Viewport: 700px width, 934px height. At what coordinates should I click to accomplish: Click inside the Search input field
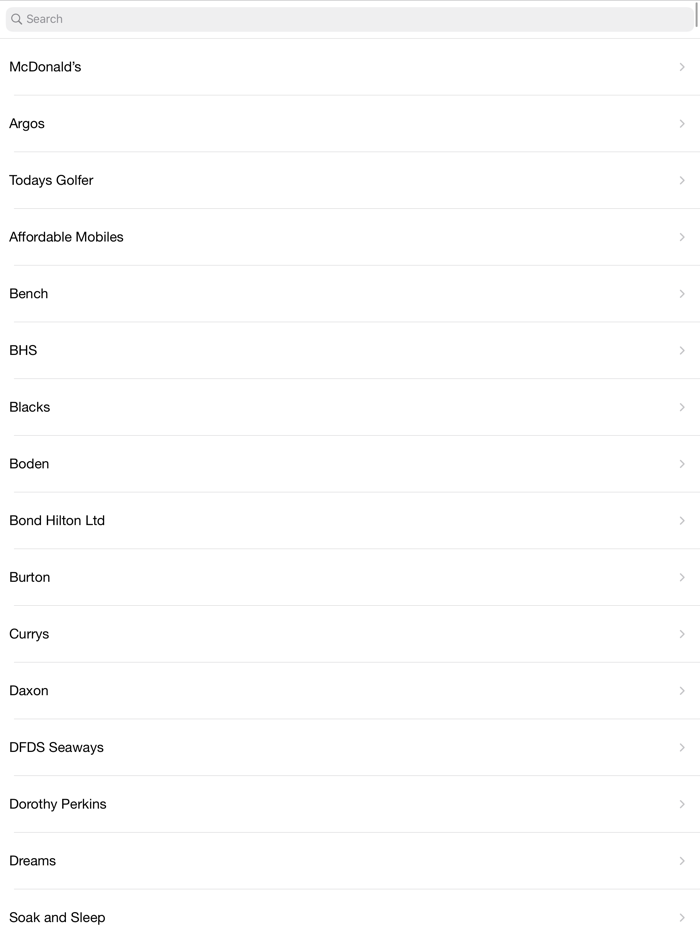[350, 18]
